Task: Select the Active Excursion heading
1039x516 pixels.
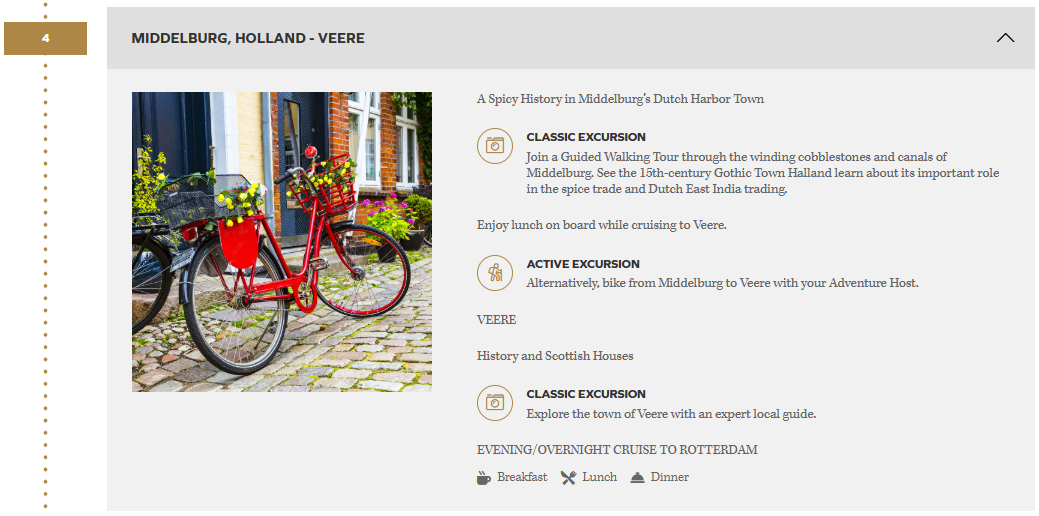Action: click(x=583, y=264)
